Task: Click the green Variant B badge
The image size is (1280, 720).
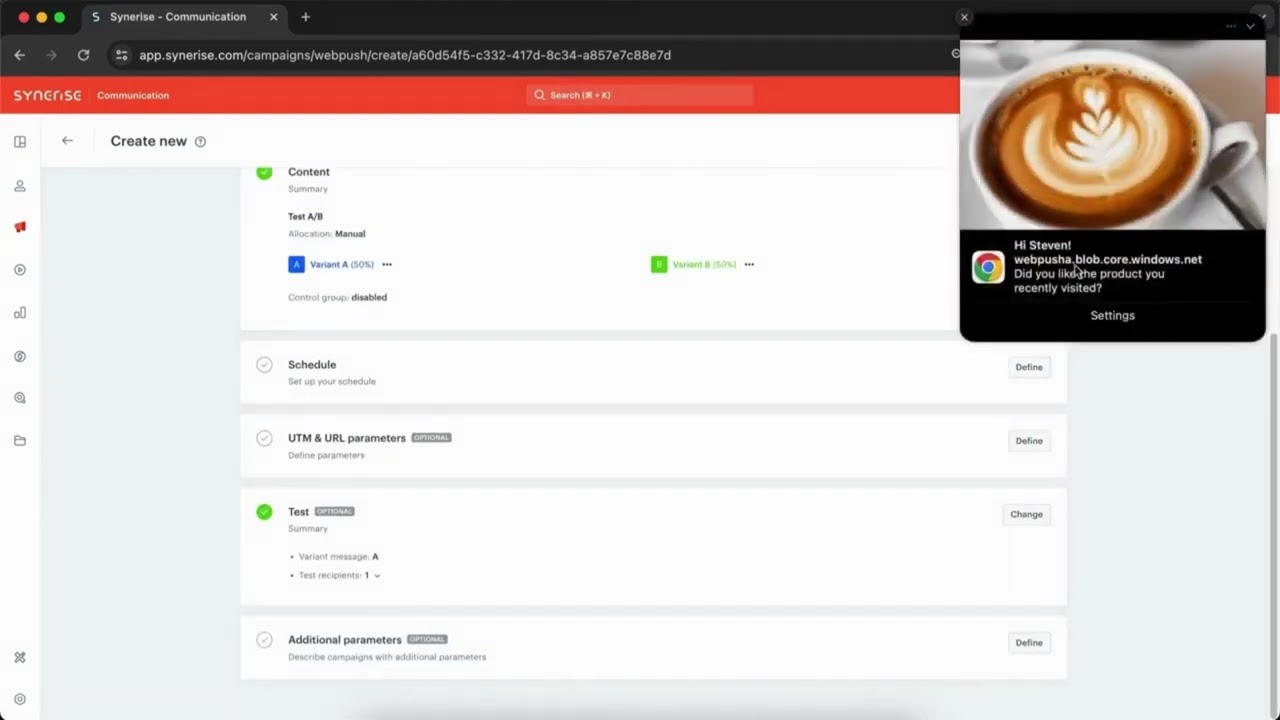Action: tap(659, 264)
